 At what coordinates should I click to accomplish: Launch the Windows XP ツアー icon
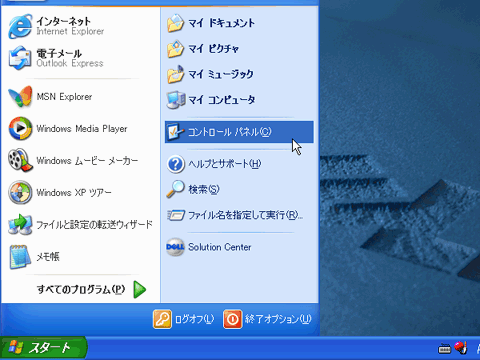click(20, 193)
